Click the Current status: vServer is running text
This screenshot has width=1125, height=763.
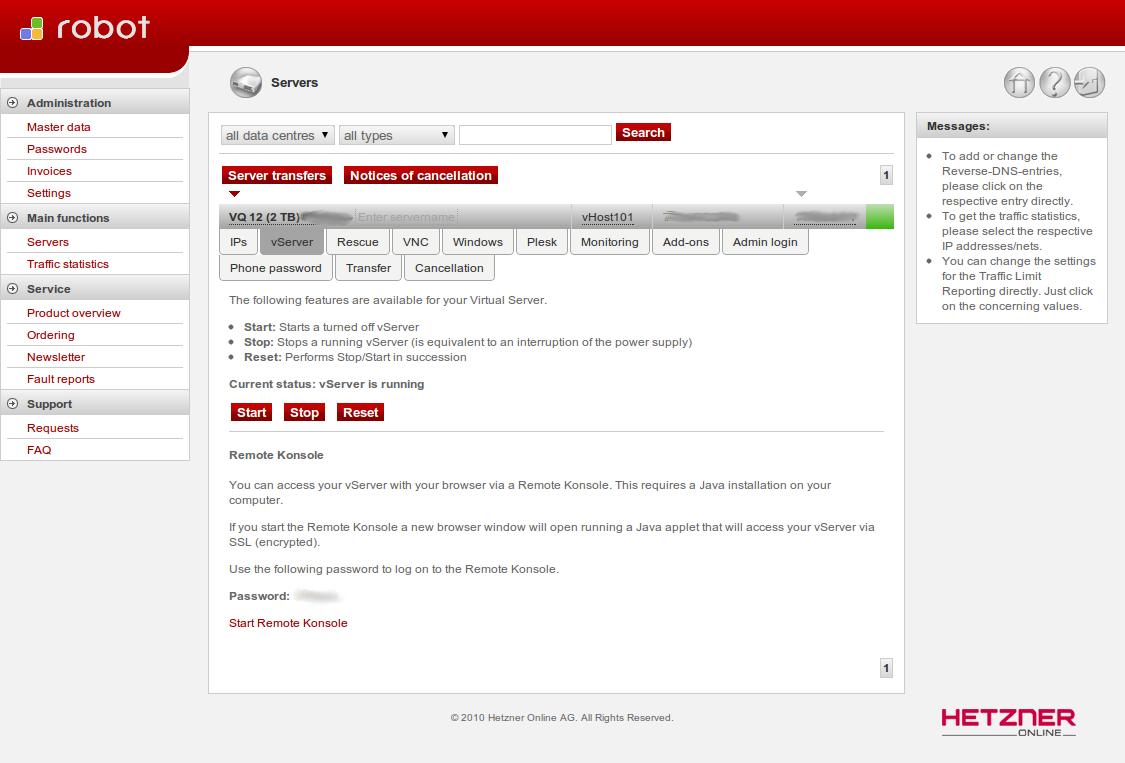(326, 384)
